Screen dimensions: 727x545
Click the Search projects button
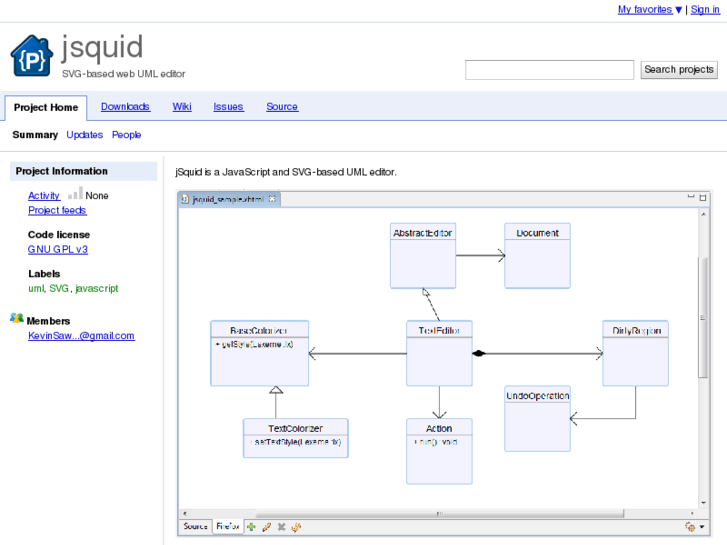(679, 70)
